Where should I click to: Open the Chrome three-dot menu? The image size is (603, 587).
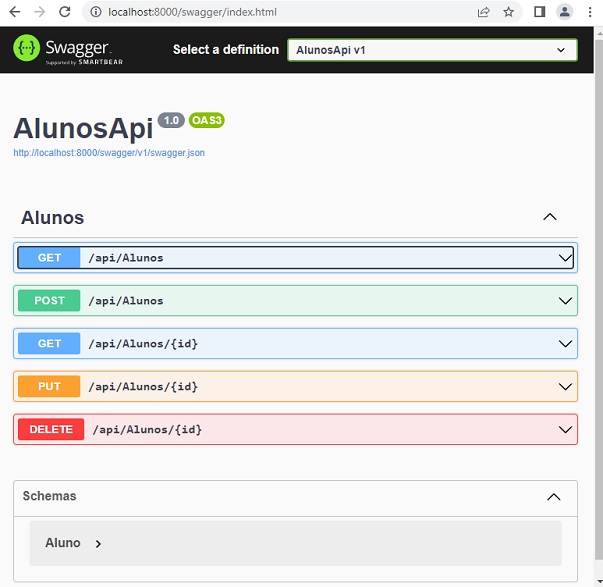click(x=591, y=12)
